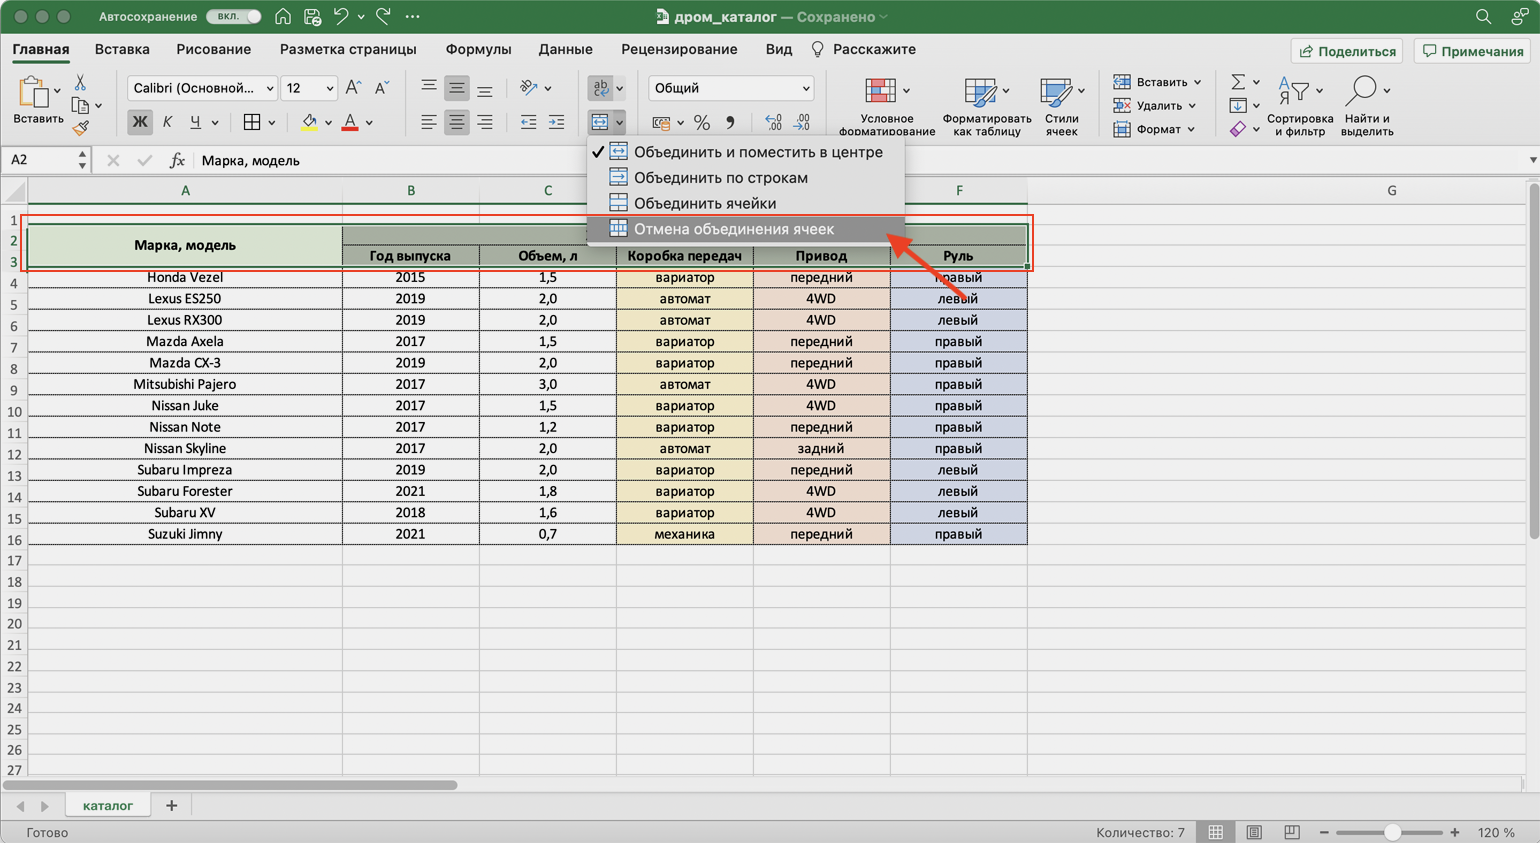Increase indent
Viewport: 1540px width, 843px height.
tap(556, 122)
